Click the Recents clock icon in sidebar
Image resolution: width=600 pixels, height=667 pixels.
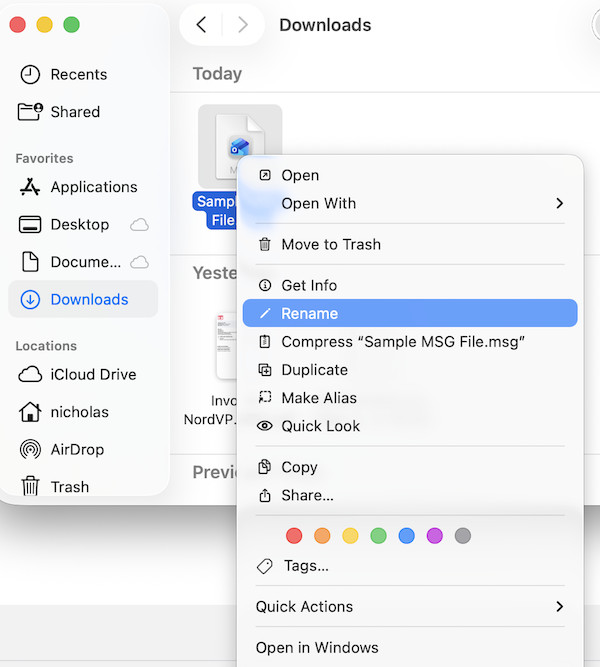31,75
